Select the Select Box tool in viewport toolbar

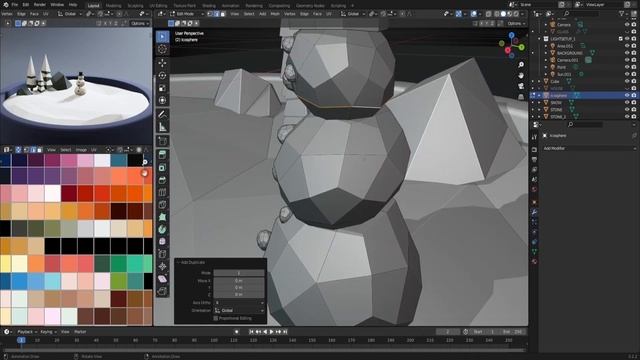click(162, 37)
